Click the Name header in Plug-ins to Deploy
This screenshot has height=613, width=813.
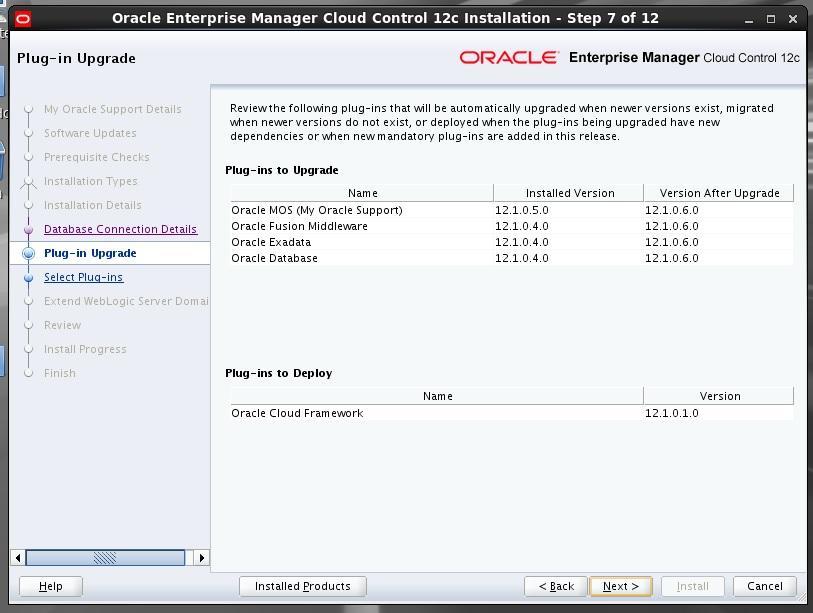click(437, 396)
